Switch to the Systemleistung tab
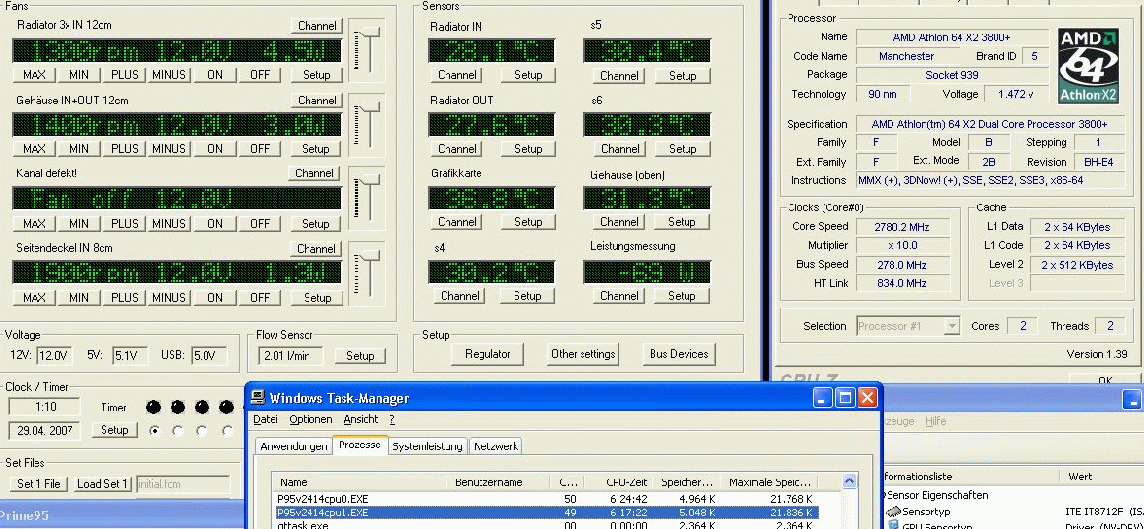Screen dimensions: 1144x529 [428, 446]
